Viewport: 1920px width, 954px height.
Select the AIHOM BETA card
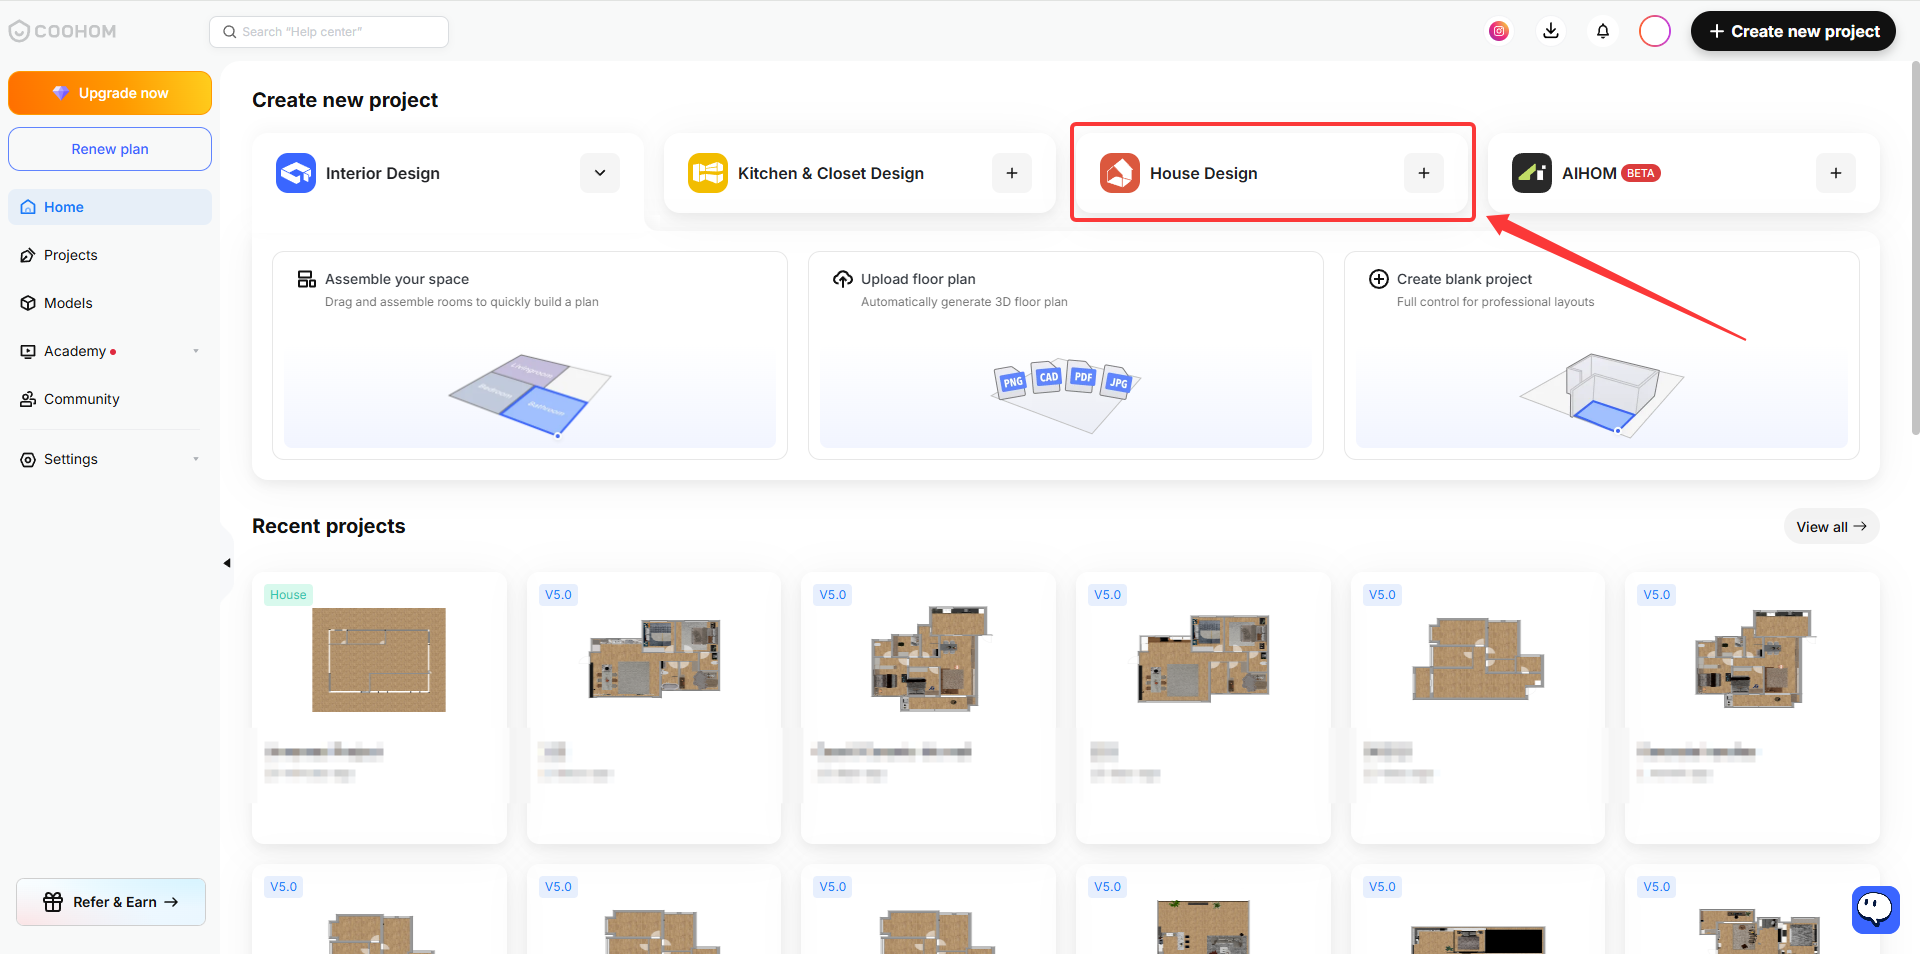click(x=1684, y=173)
